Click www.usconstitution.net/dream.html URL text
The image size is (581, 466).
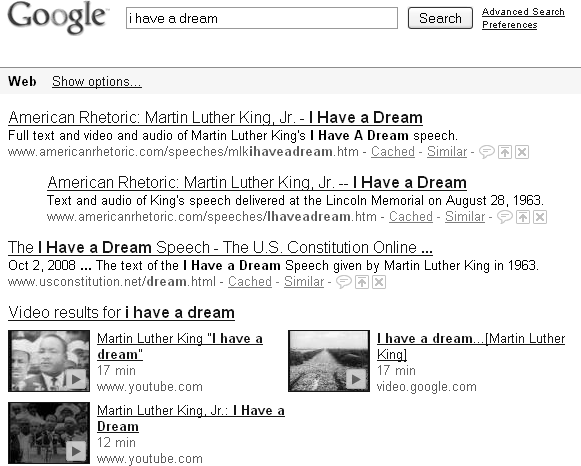click(112, 282)
